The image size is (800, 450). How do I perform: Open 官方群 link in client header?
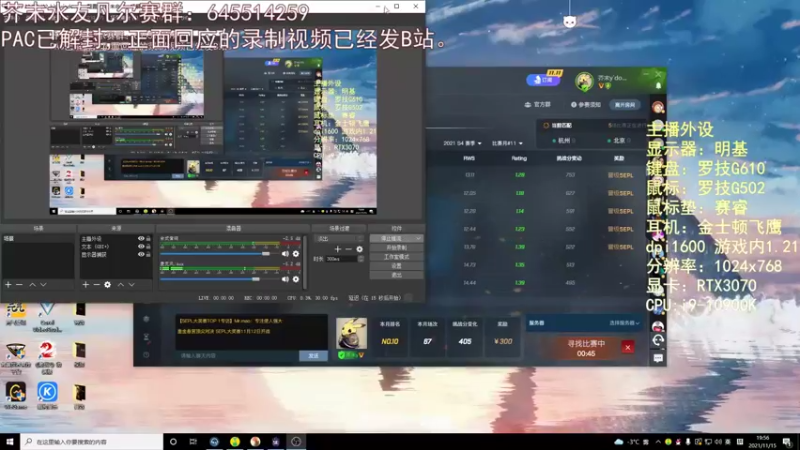point(538,105)
